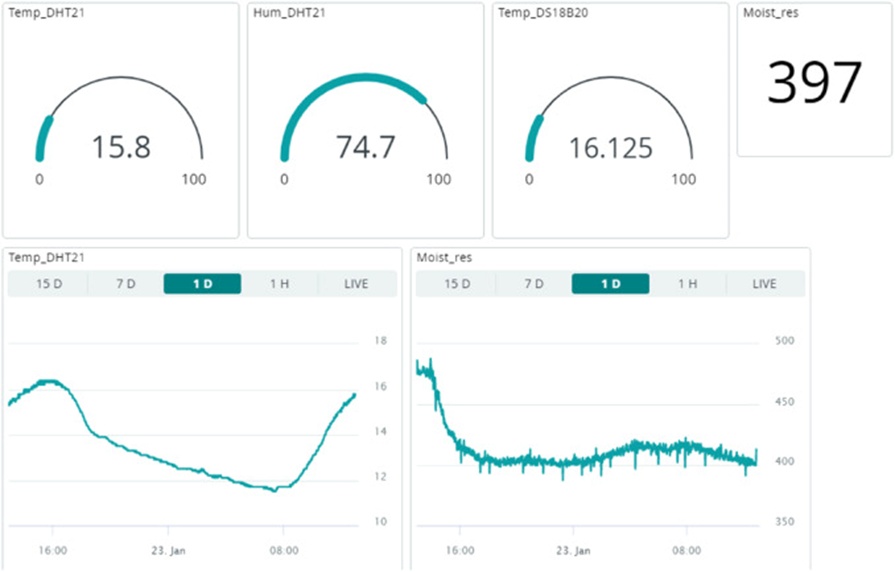895x572 pixels.
Task: Select 1 D range in Moist_res chart
Action: [x=610, y=284]
